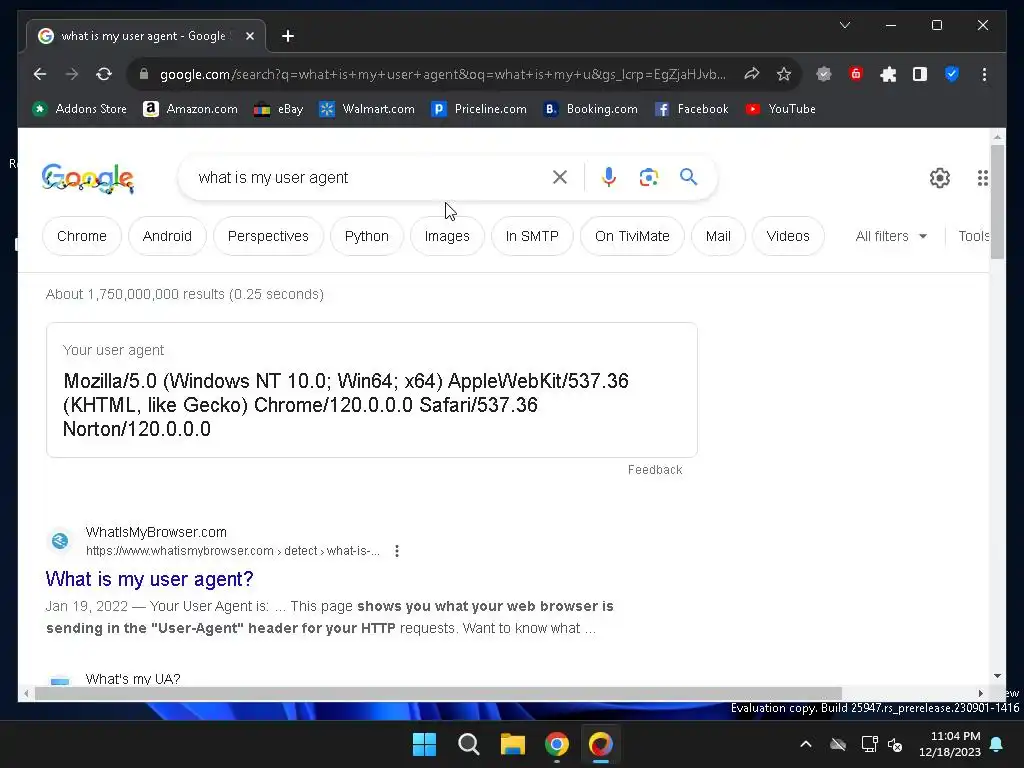This screenshot has width=1024, height=768.
Task: Open Windows taskbar search
Action: [x=468, y=744]
